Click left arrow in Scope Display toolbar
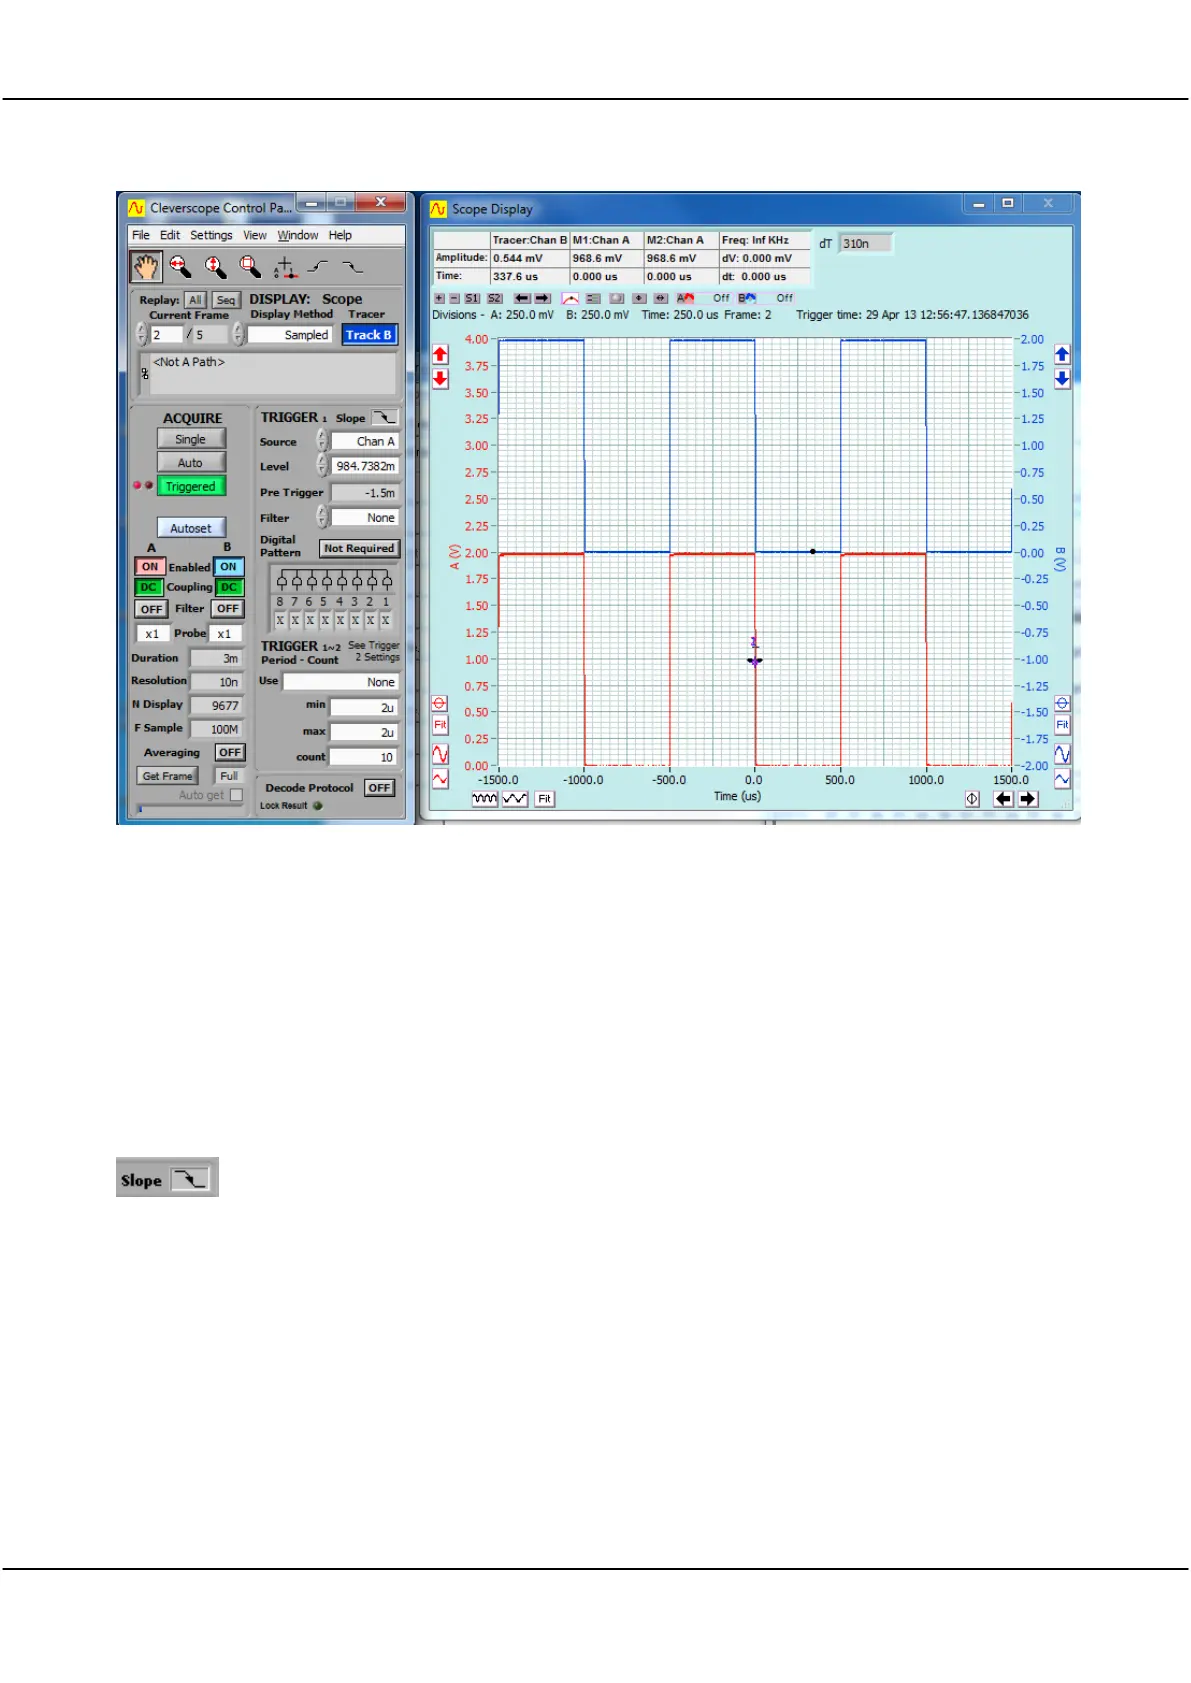Viewport: 1191px width, 1683px height. point(522,298)
